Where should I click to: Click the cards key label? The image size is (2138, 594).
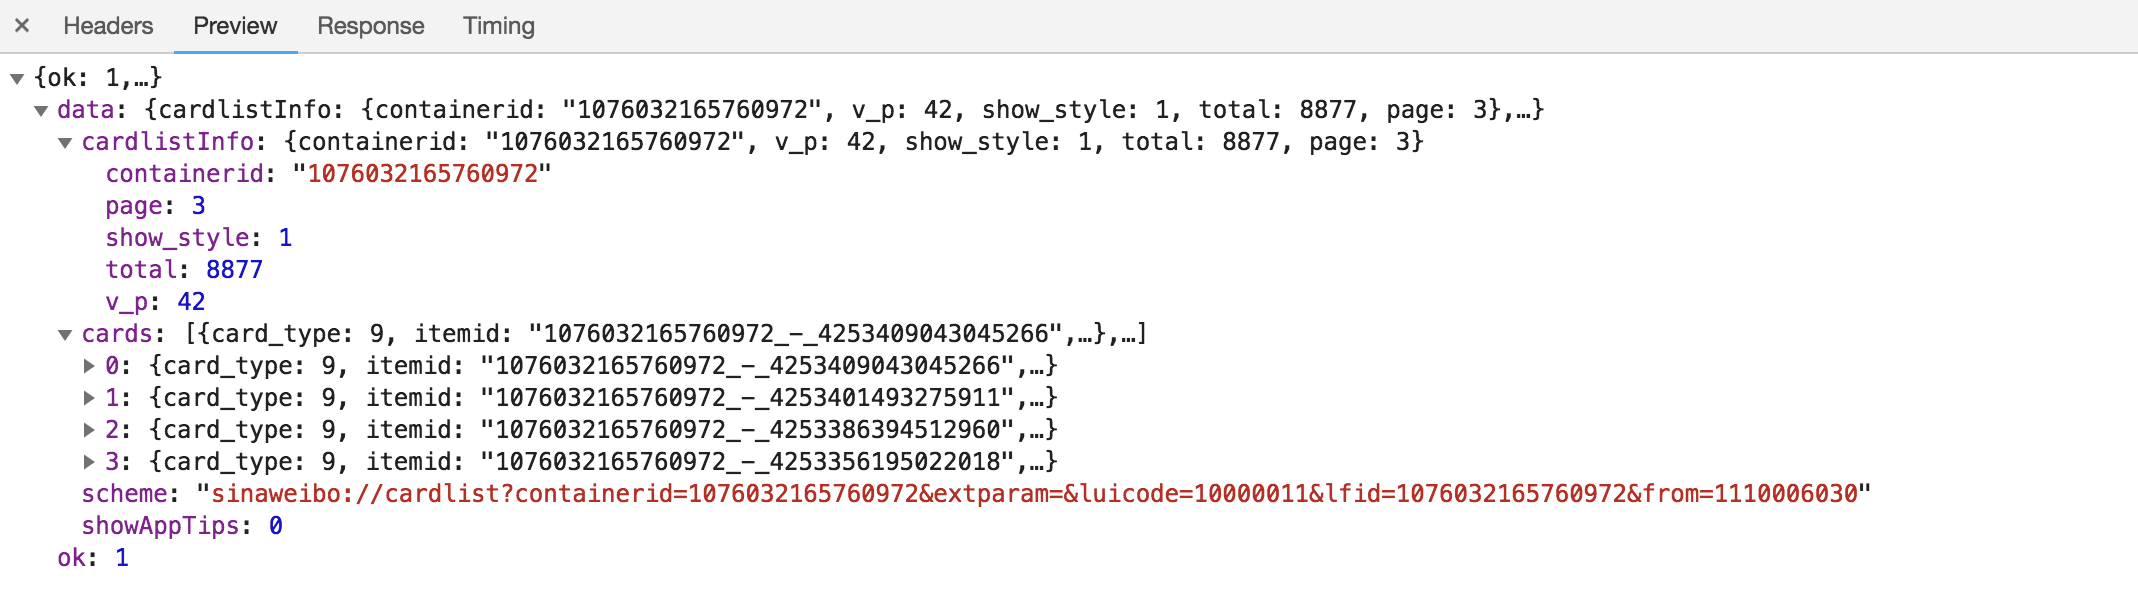[x=117, y=334]
